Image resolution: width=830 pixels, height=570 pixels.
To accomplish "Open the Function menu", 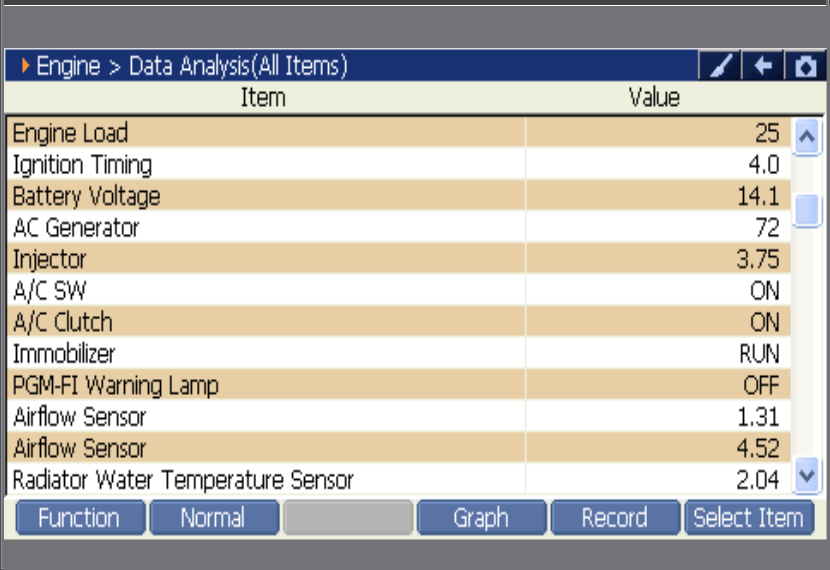I will click(80, 518).
